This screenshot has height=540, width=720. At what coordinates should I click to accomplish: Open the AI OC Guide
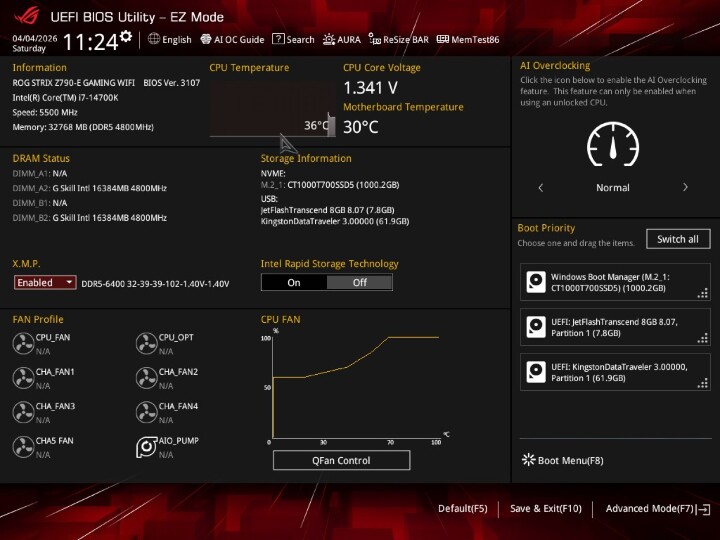[x=232, y=39]
